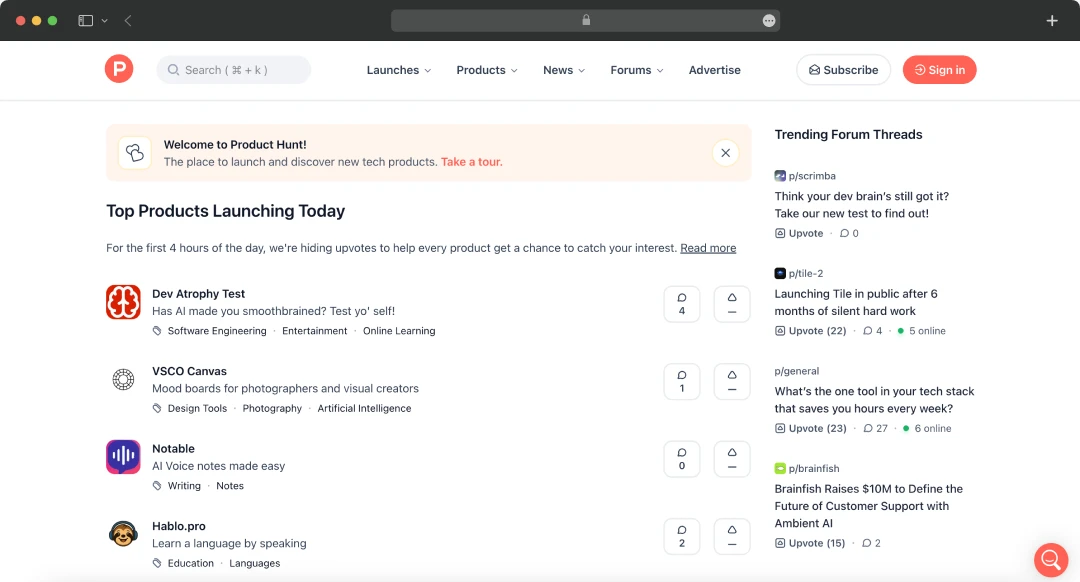Select the Entertainment tag
Image resolution: width=1080 pixels, height=582 pixels.
pos(315,331)
